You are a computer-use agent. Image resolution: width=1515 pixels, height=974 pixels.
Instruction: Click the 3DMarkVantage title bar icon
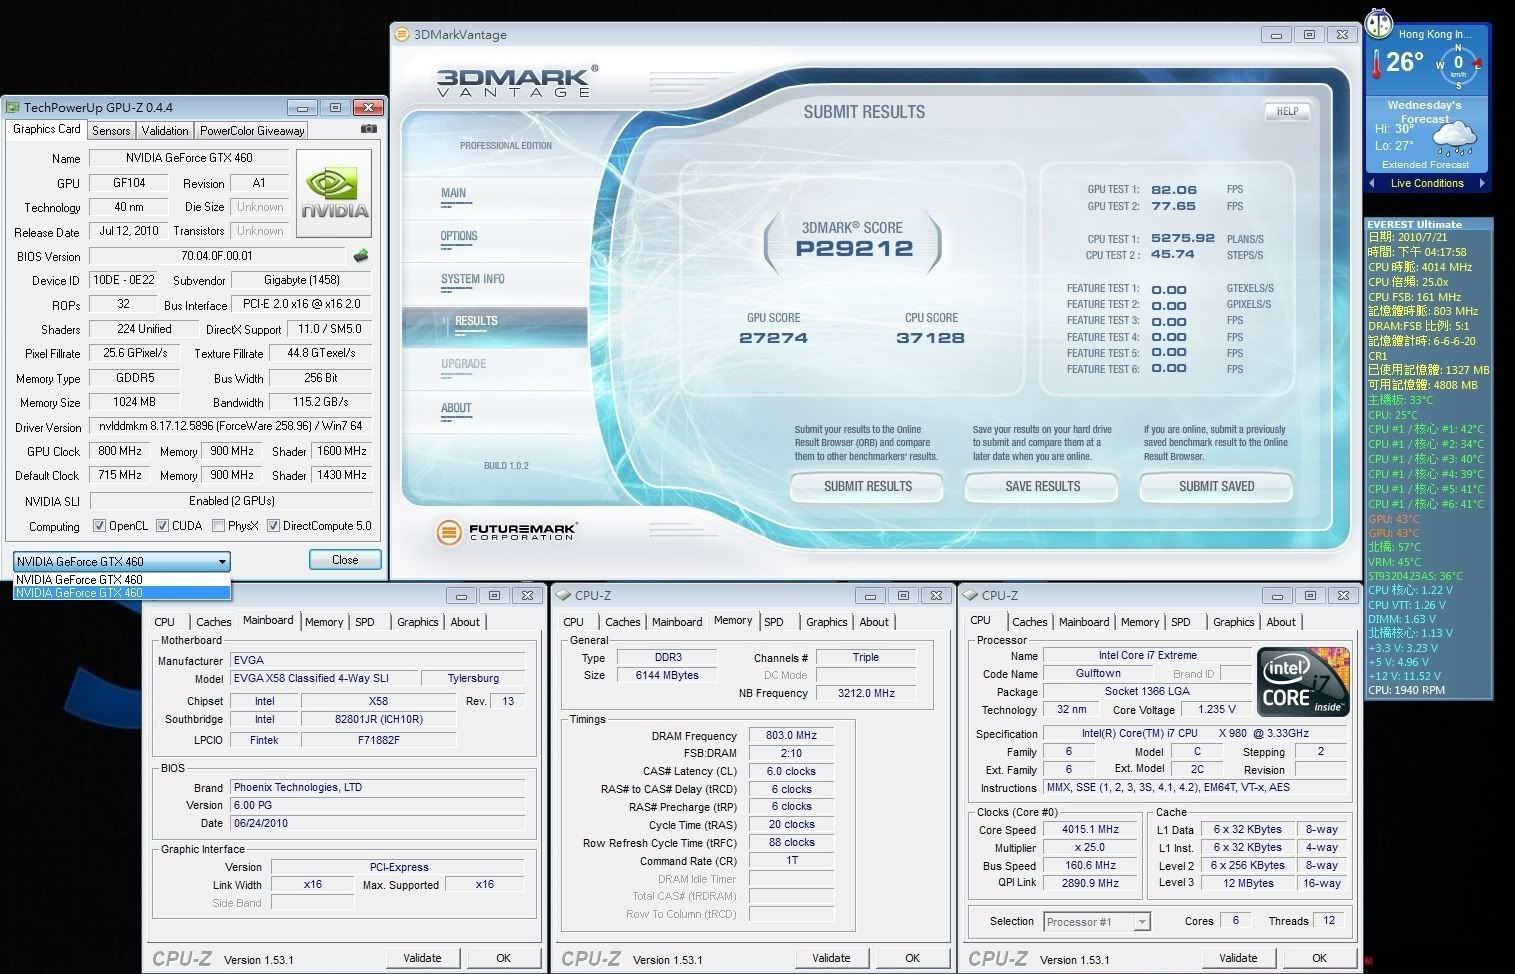pyautogui.click(x=403, y=34)
